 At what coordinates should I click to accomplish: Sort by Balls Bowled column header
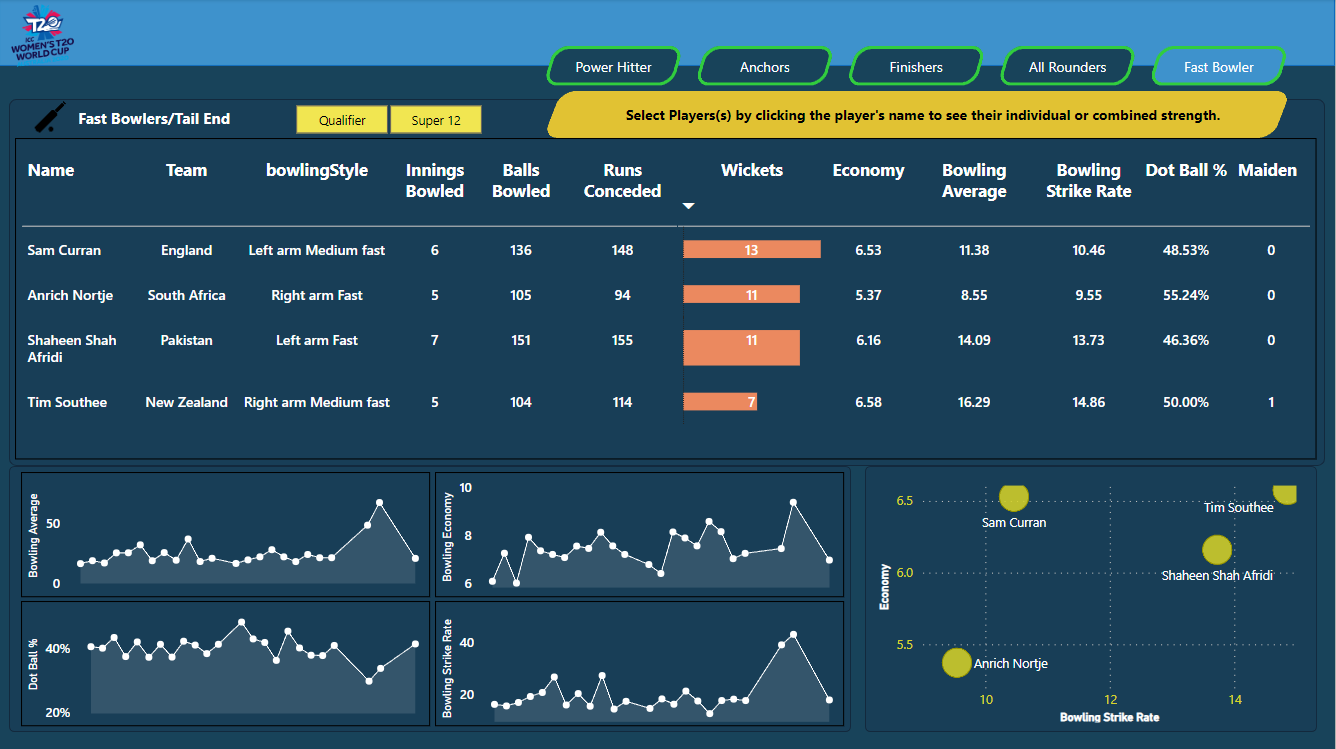tap(521, 180)
